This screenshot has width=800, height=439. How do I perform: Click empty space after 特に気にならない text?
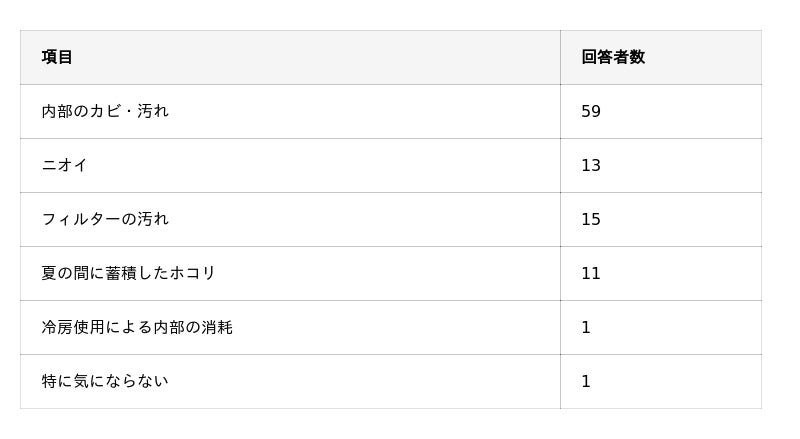[x=364, y=382]
